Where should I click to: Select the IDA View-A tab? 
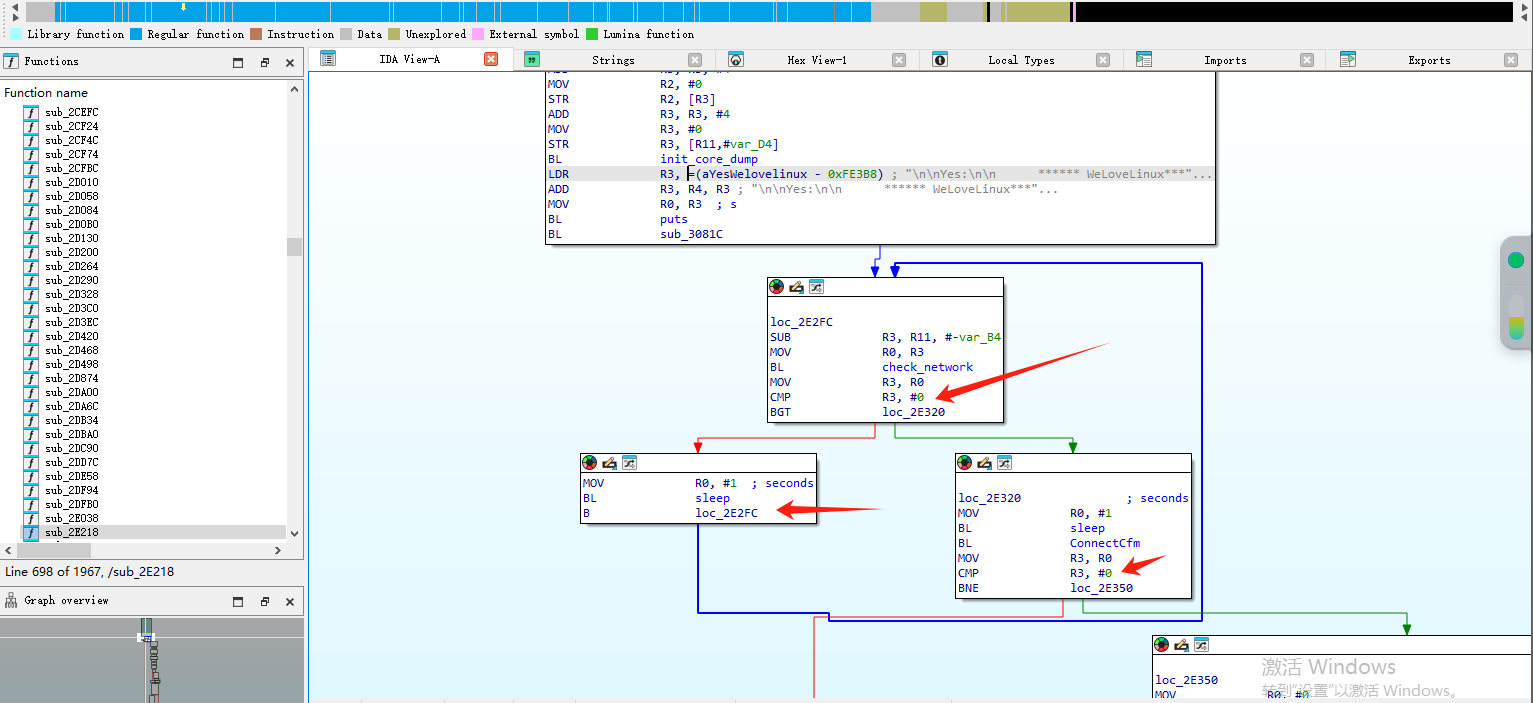[409, 60]
